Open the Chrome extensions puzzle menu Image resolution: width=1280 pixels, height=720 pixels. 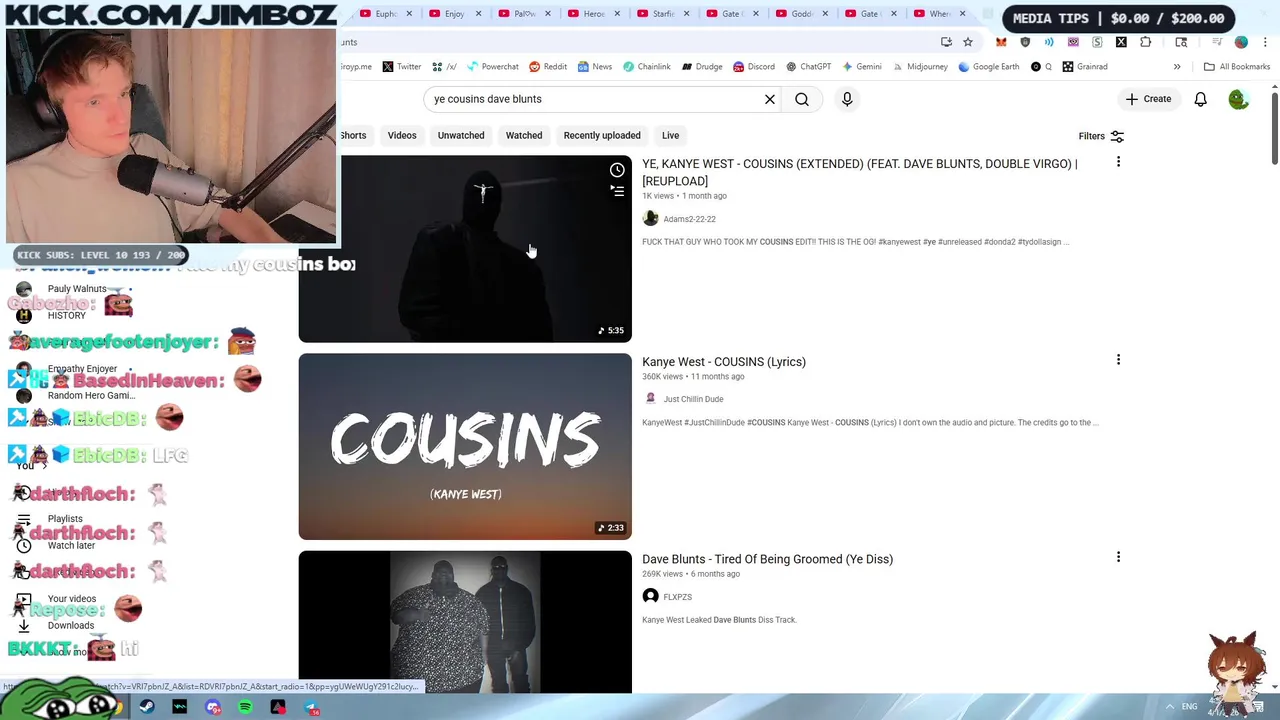point(1146,42)
